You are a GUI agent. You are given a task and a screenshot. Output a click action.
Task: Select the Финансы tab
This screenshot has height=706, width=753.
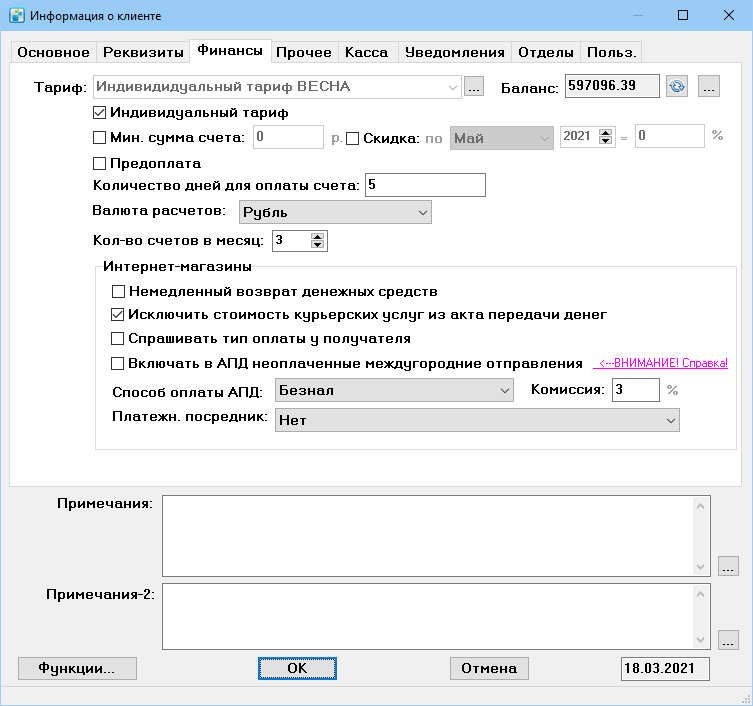(230, 50)
